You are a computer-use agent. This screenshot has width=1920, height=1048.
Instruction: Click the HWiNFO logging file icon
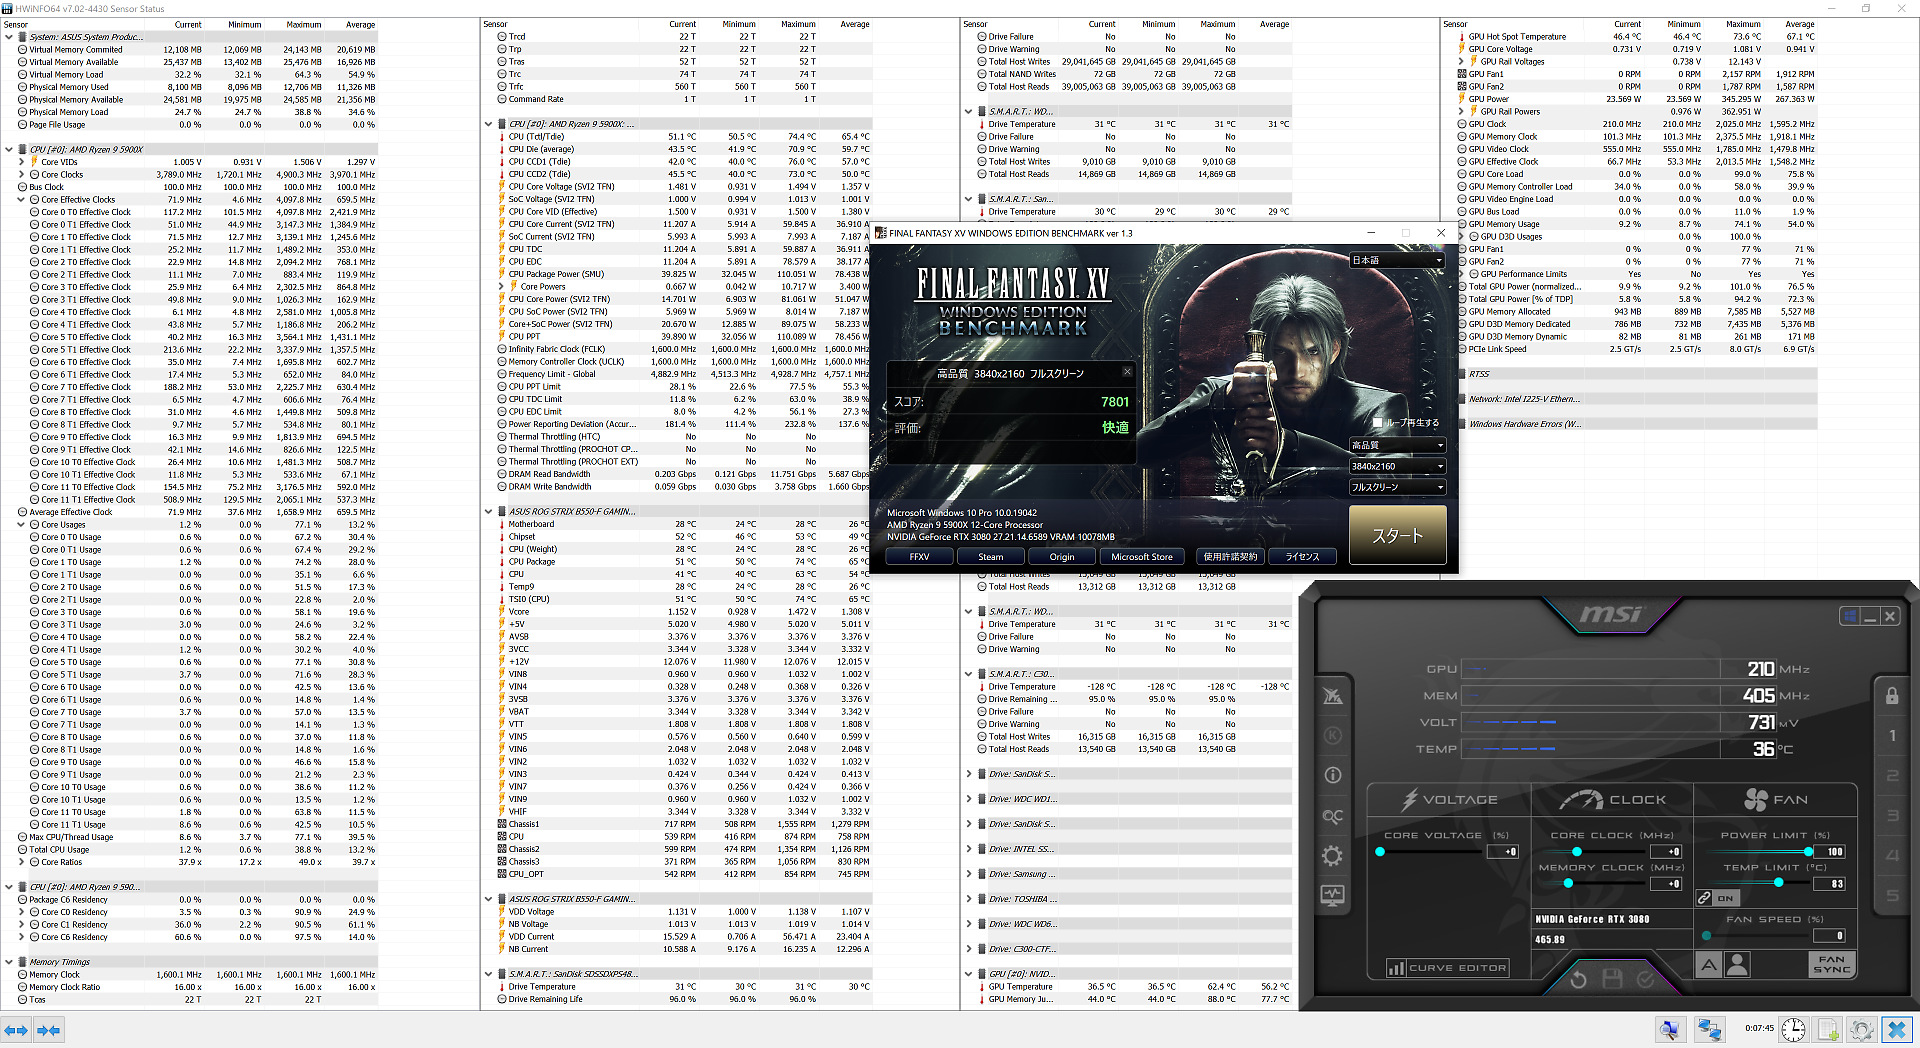(1828, 1029)
